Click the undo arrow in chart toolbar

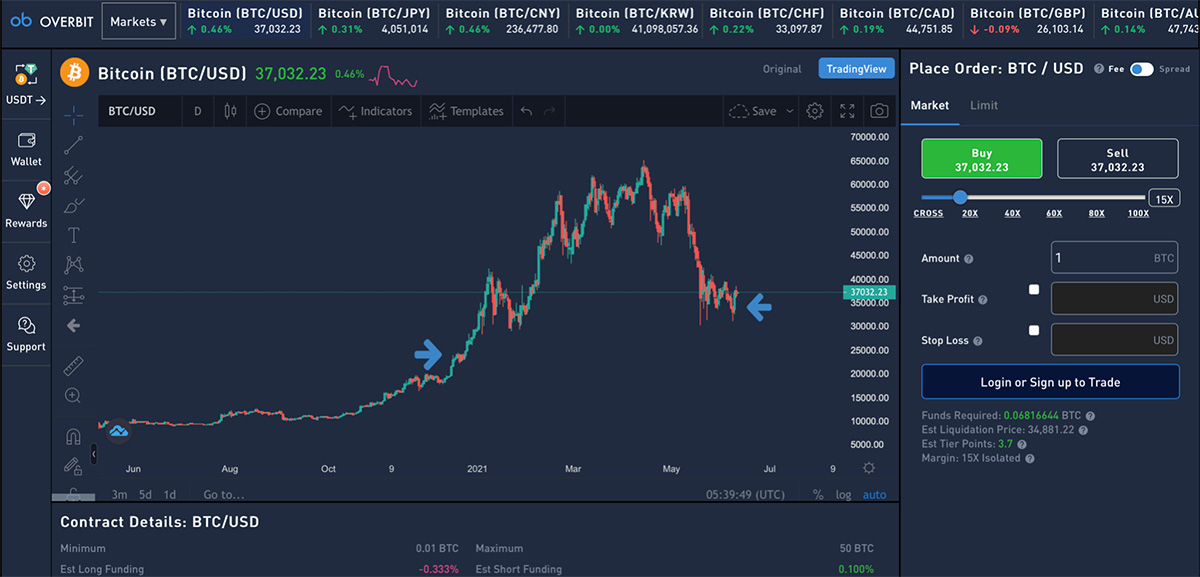click(527, 111)
